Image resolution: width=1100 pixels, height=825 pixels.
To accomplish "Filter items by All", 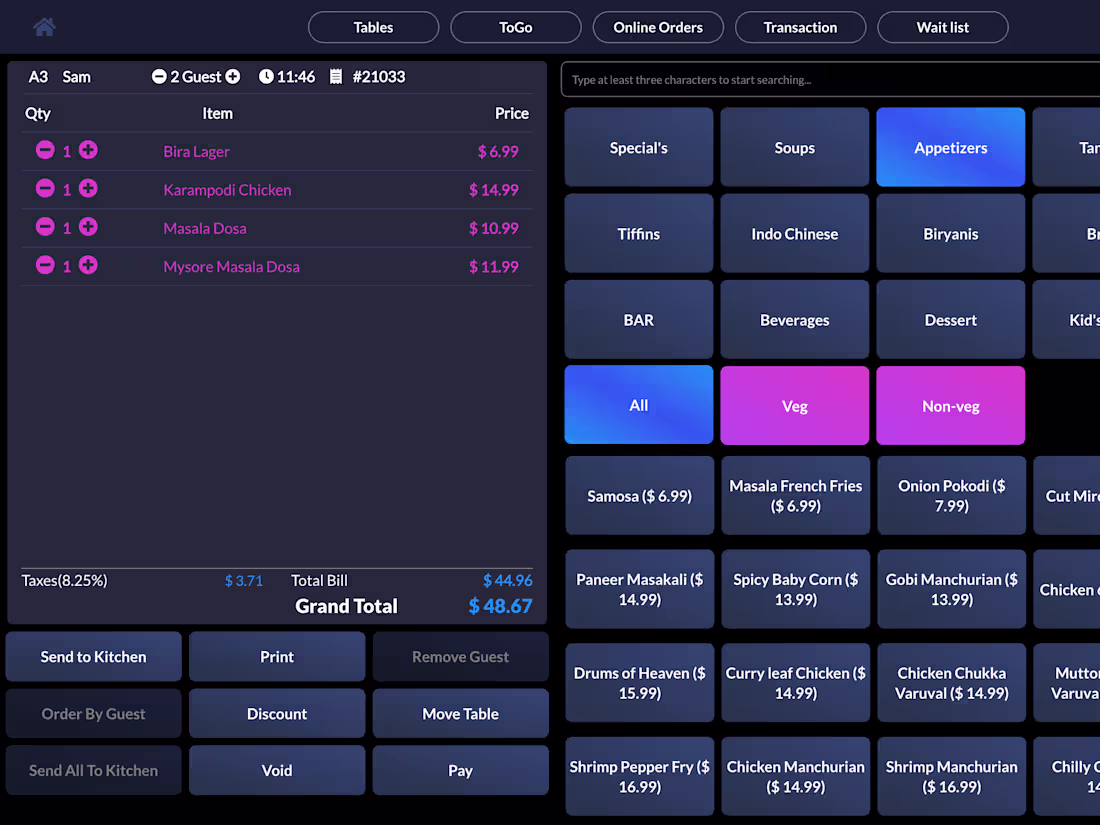I will pyautogui.click(x=638, y=405).
